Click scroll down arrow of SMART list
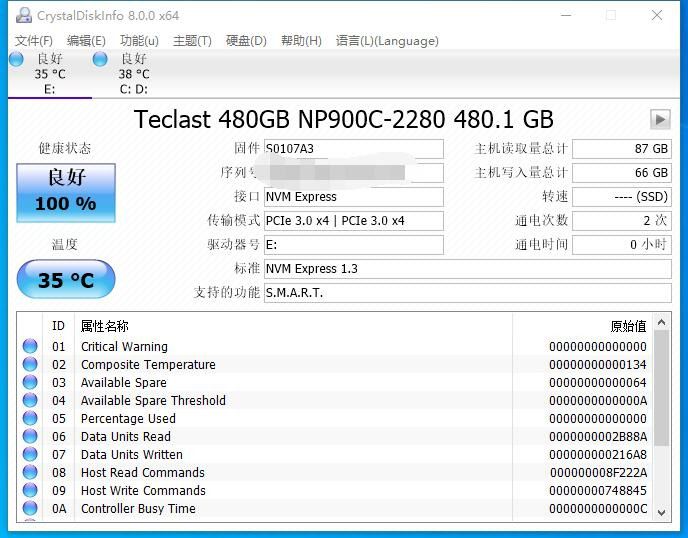Viewport: 688px width, 538px height. click(x=662, y=512)
